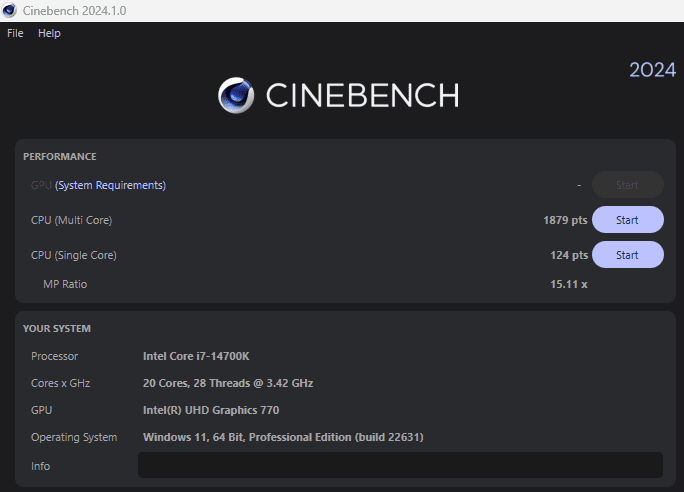Click the 20 Cores, 28 Threads value
The image size is (684, 492).
tap(228, 383)
